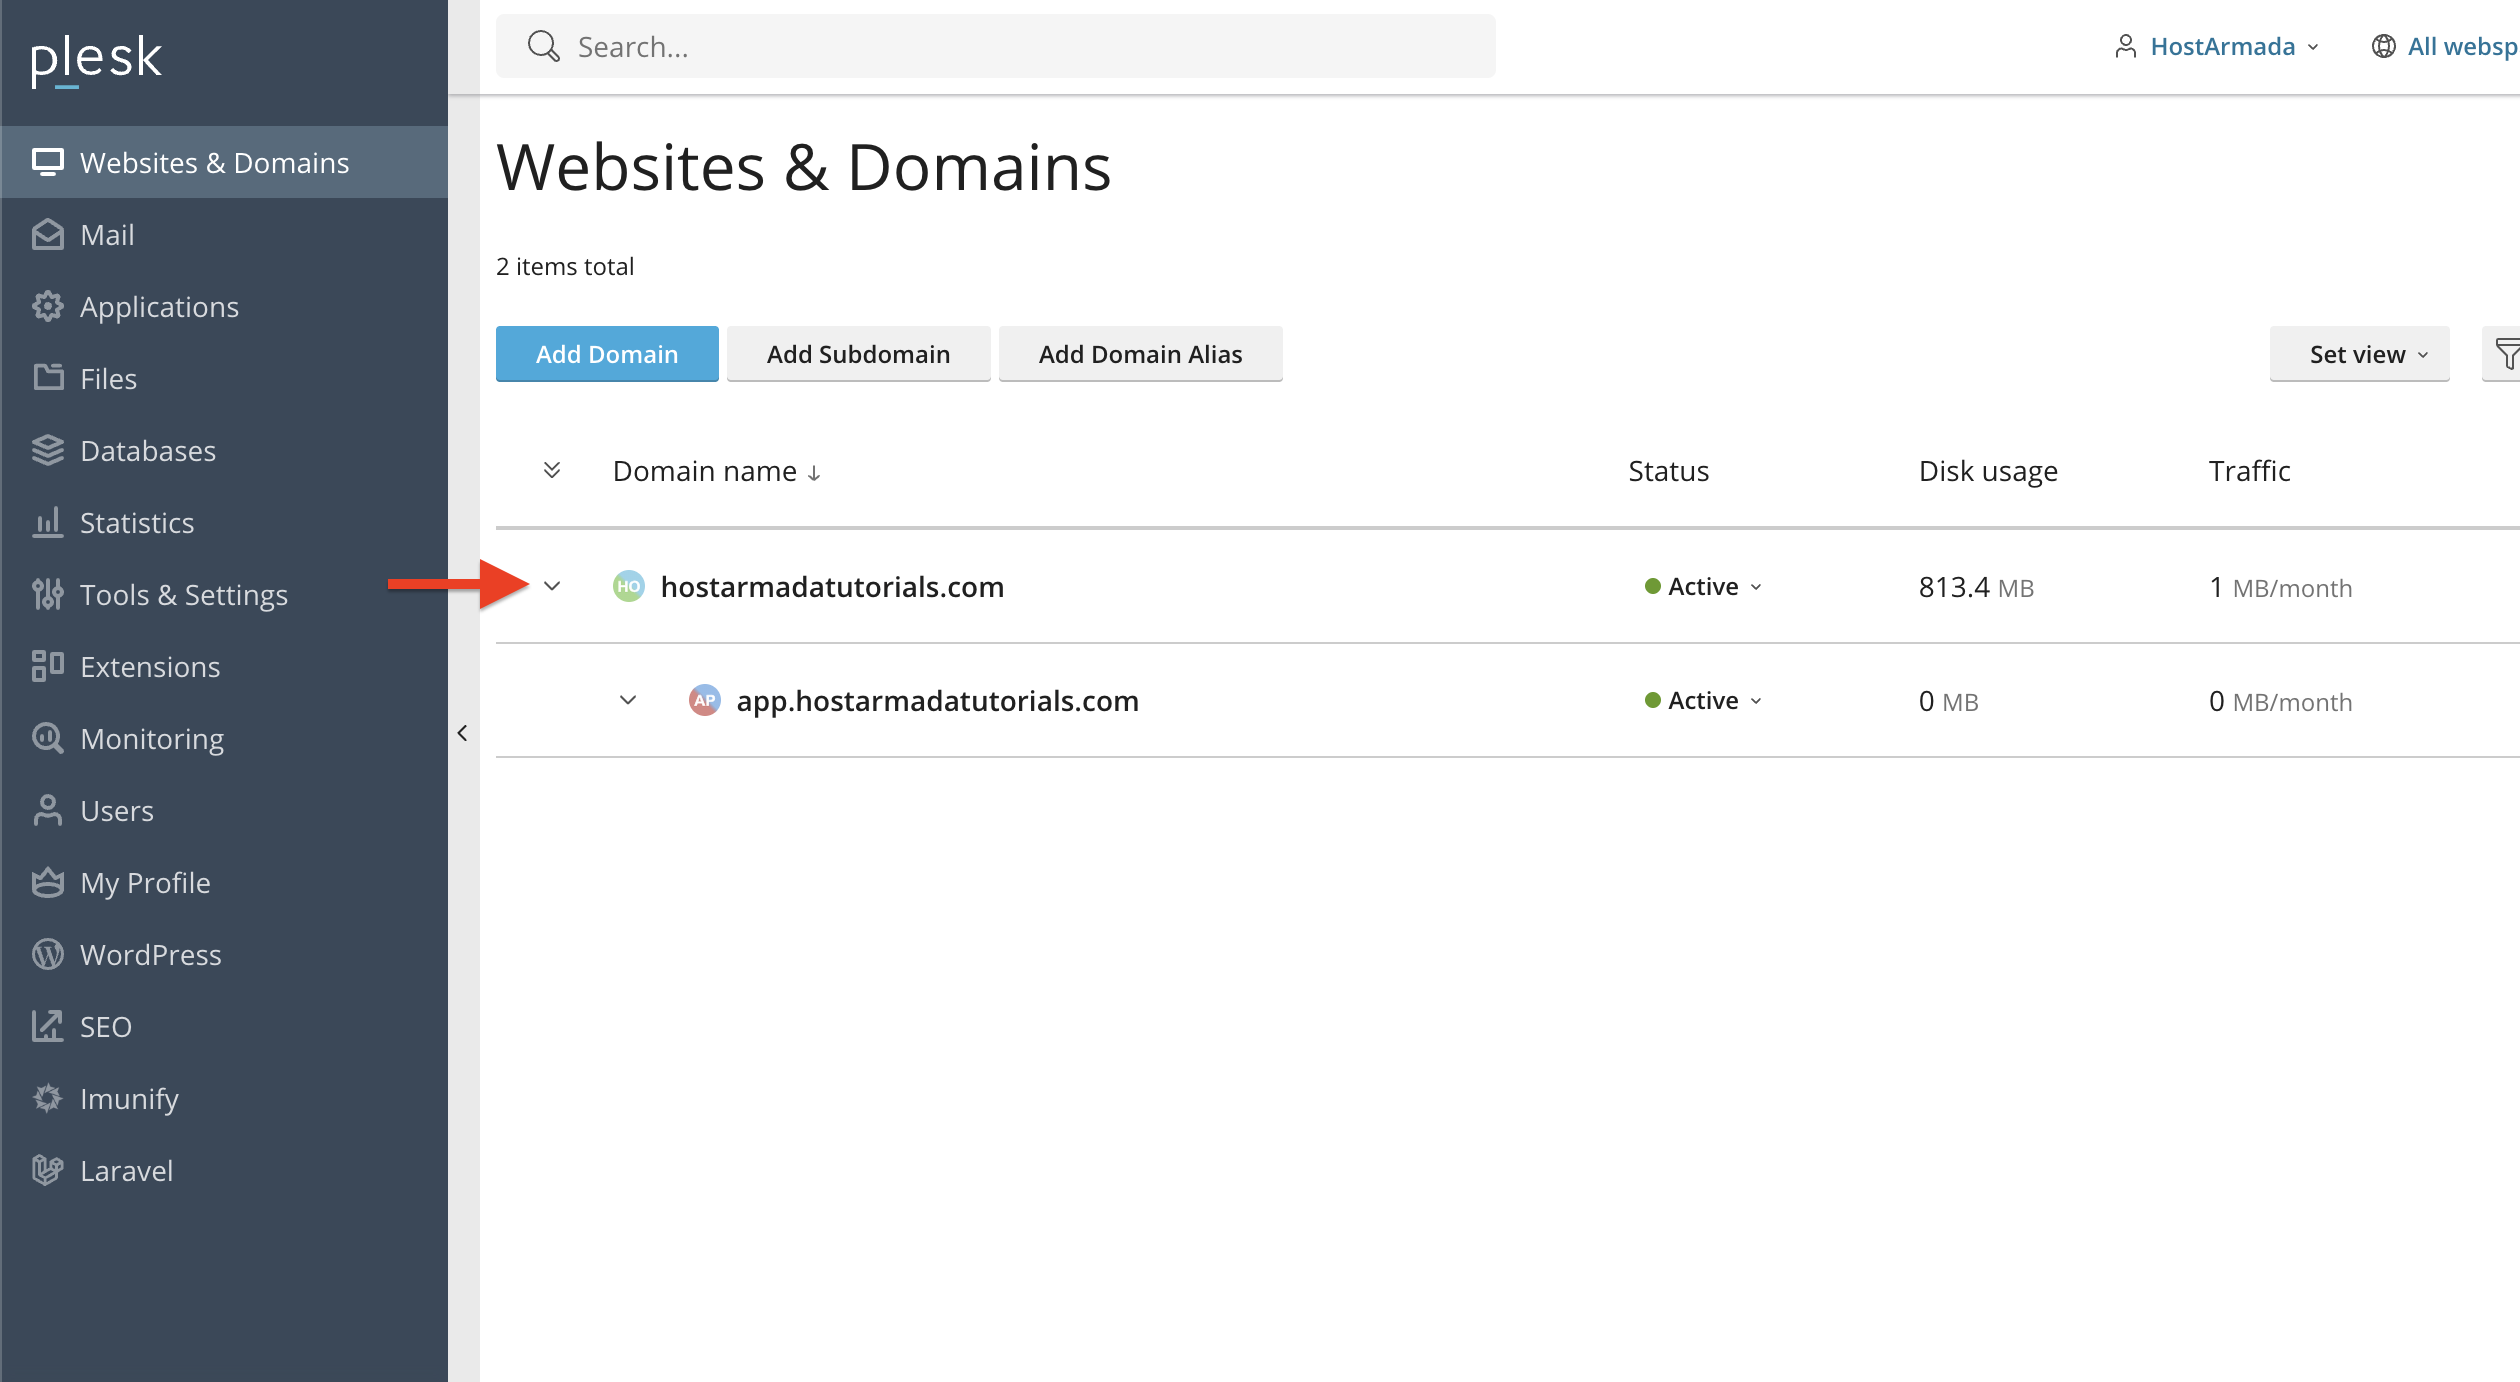2520x1382 pixels.
Task: Click the Statistics bar chart icon
Action: coord(47,521)
